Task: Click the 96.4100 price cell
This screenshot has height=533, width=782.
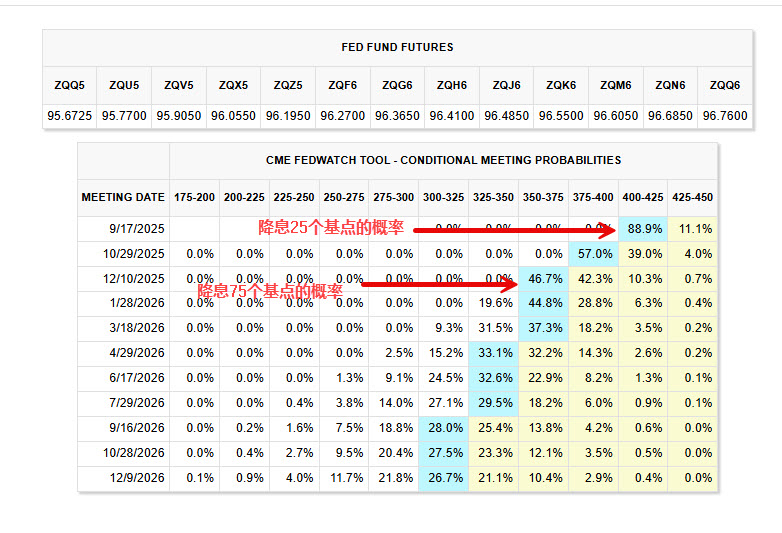Action: [452, 116]
